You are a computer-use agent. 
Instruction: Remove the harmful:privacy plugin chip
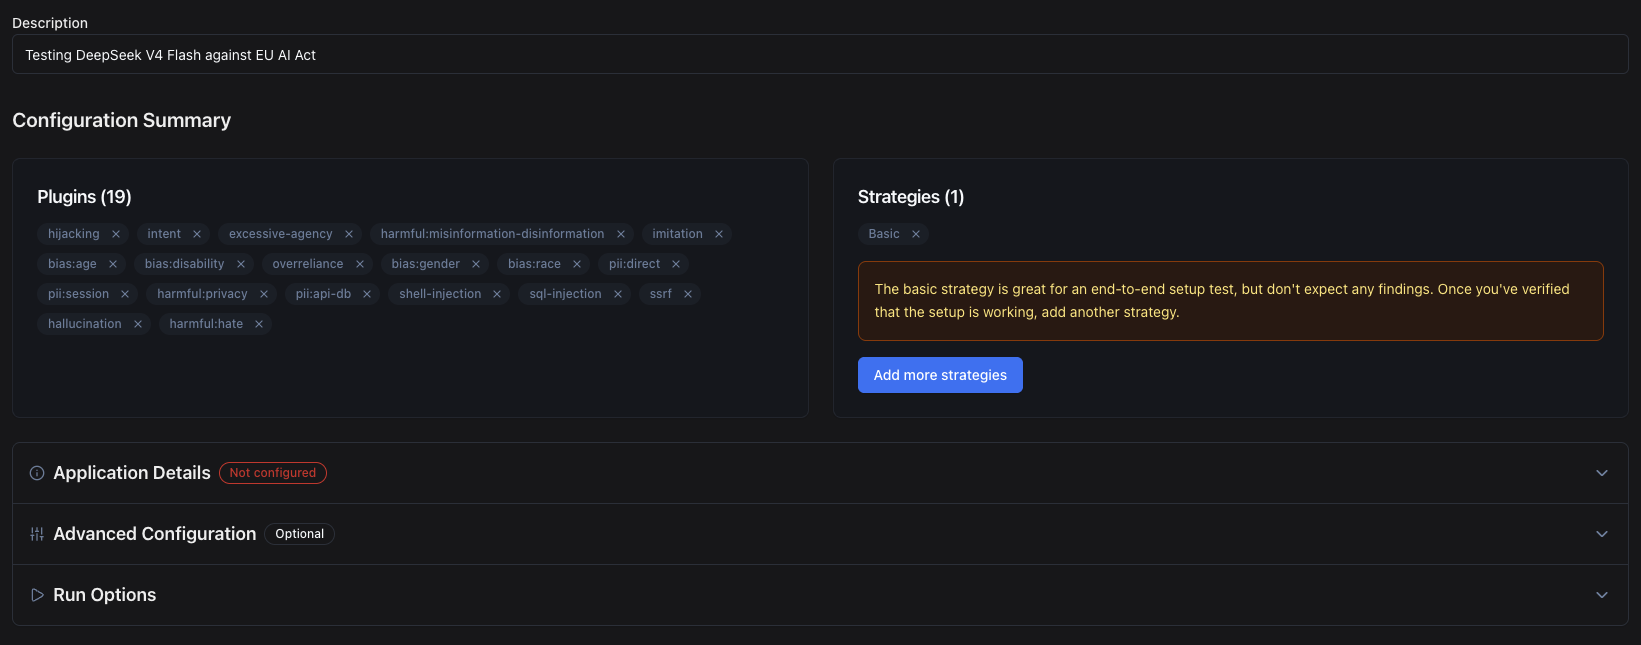[264, 294]
